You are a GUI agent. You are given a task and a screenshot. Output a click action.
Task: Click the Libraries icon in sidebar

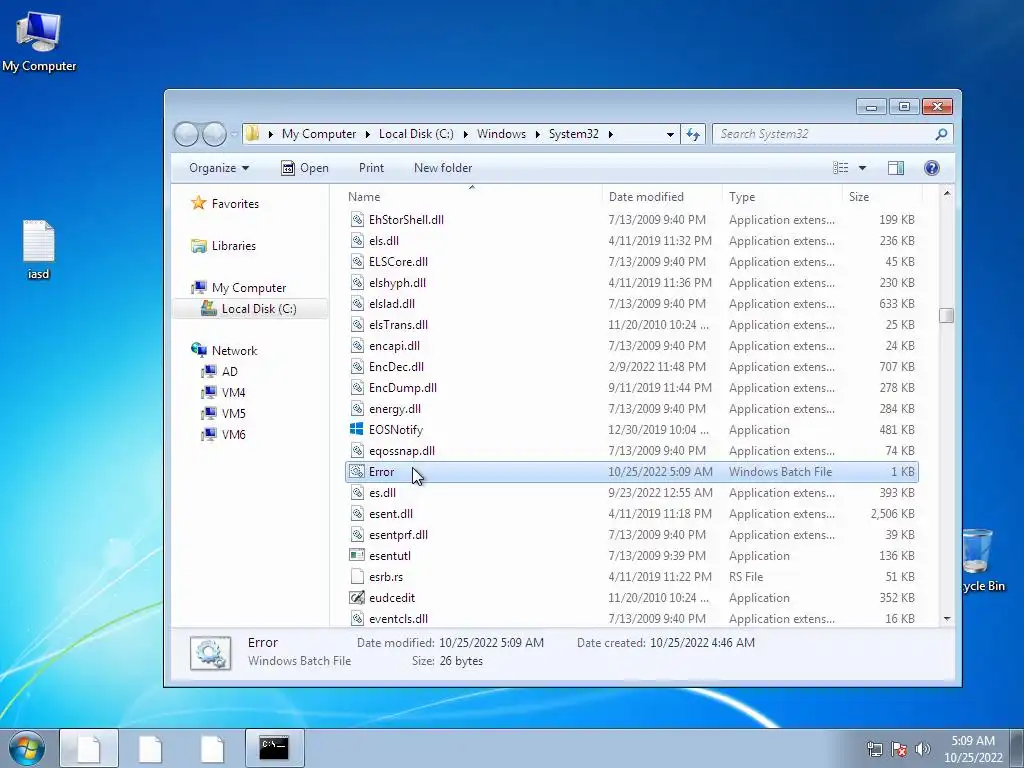click(x=199, y=246)
